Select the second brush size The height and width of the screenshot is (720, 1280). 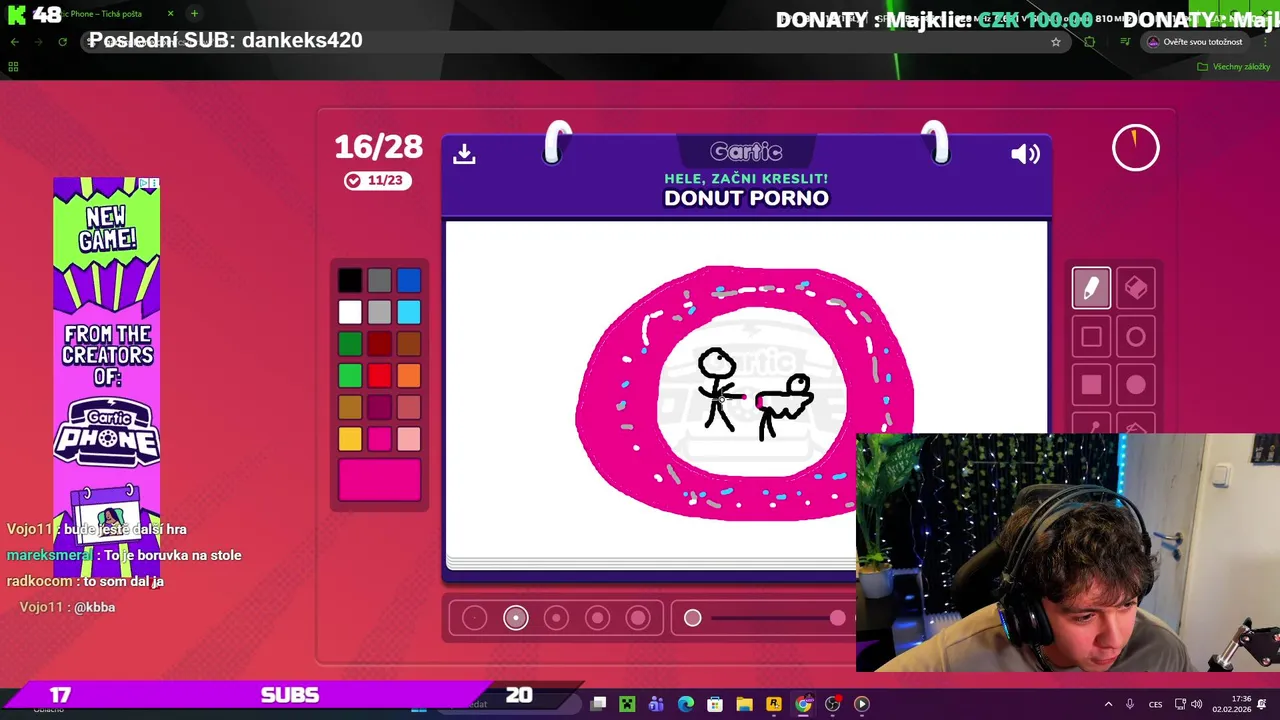click(516, 618)
